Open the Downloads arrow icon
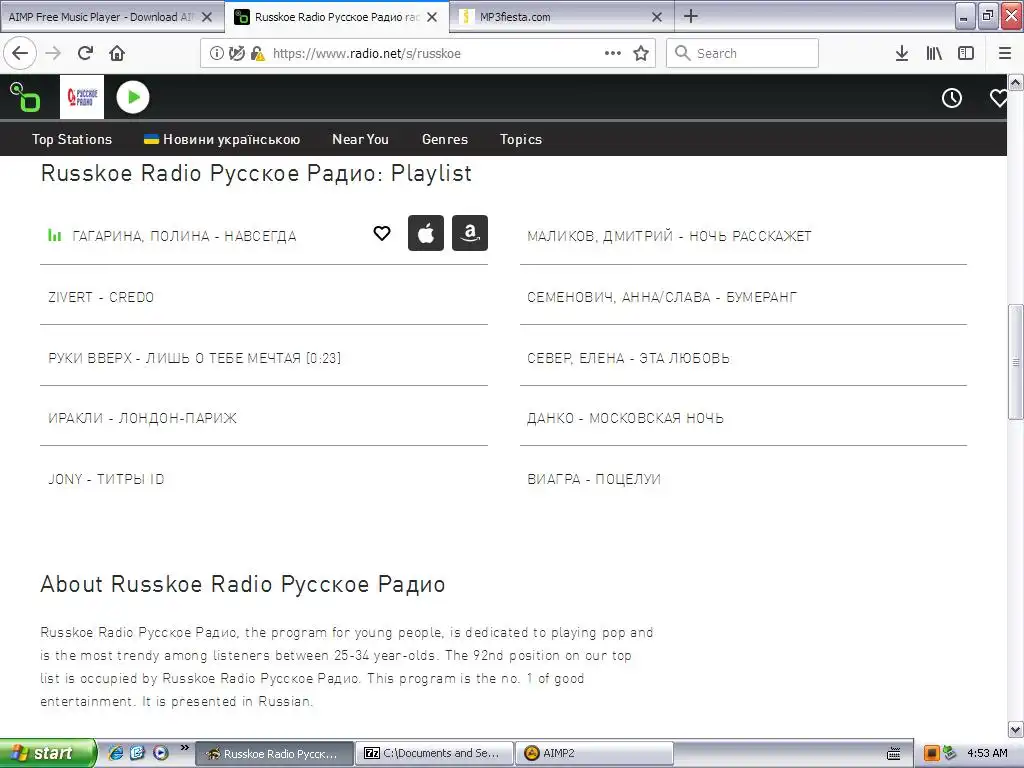This screenshot has height=768, width=1024. coord(901,54)
